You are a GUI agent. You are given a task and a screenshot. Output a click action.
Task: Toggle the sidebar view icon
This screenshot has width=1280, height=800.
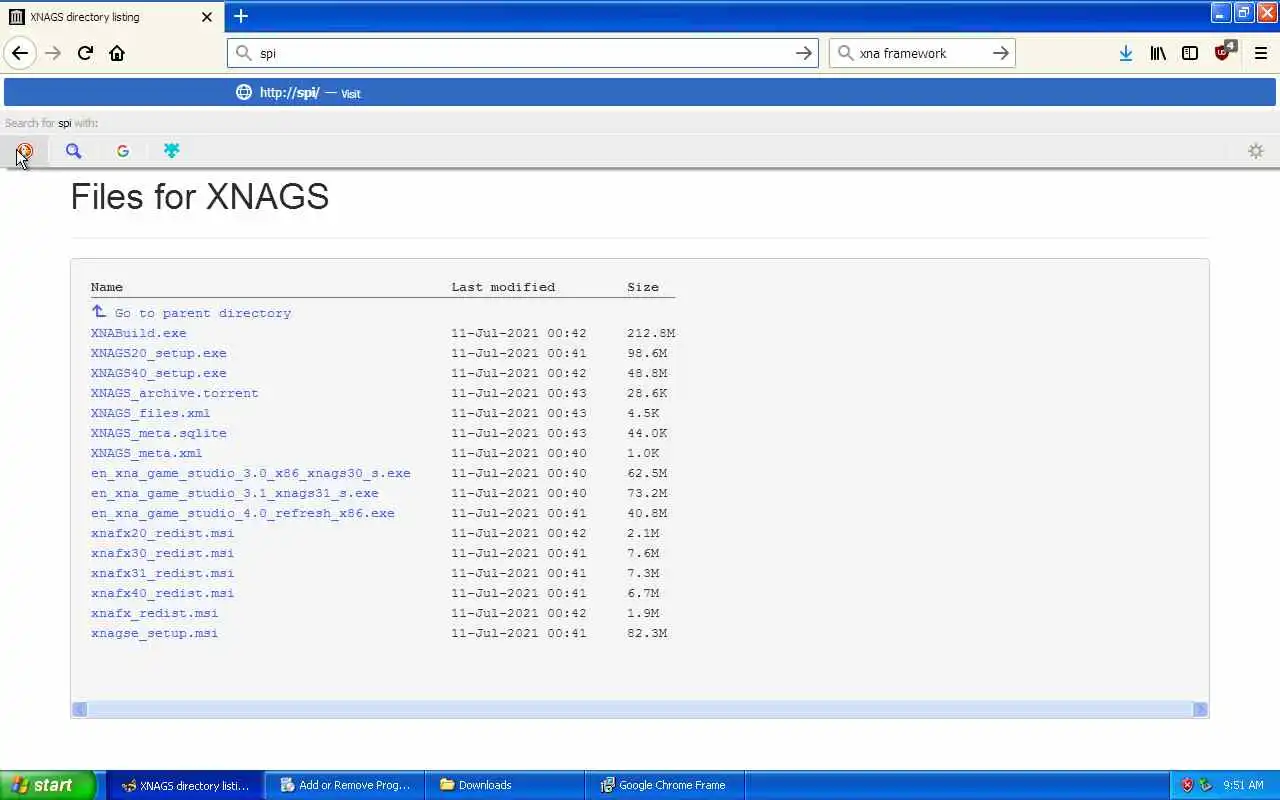[x=1190, y=53]
